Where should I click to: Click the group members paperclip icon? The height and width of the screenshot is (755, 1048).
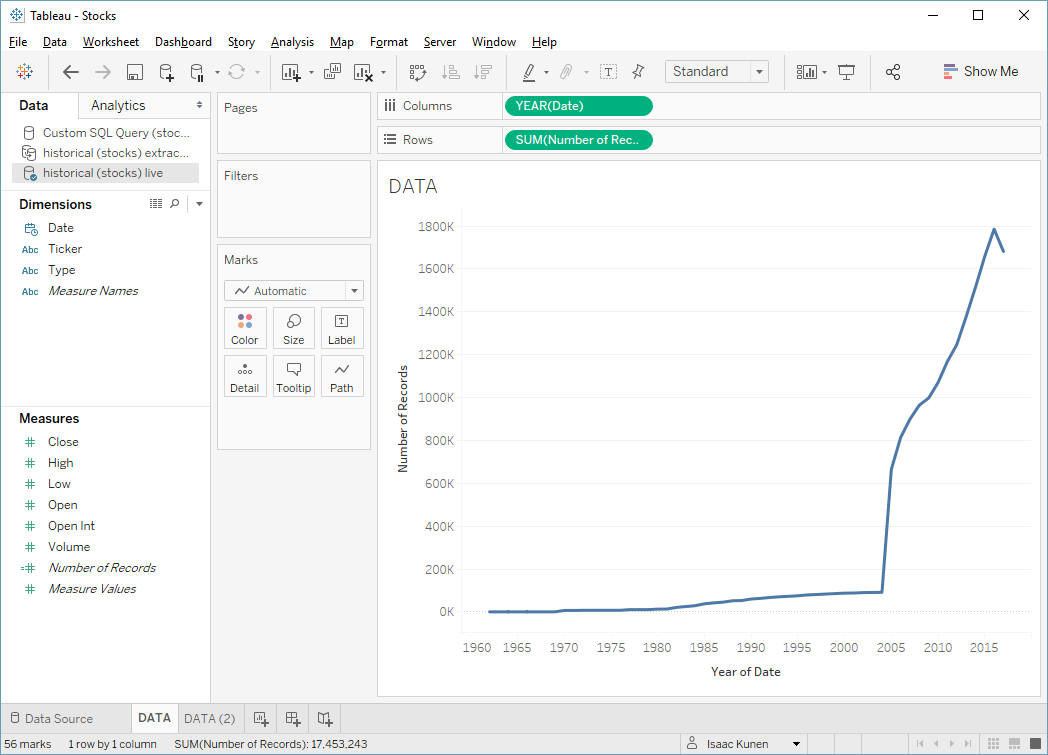pyautogui.click(x=566, y=71)
